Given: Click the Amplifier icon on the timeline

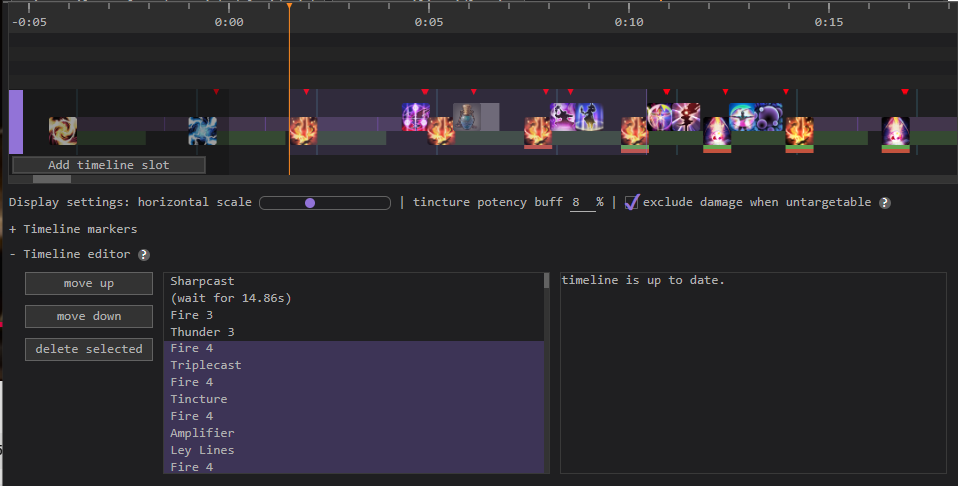Looking at the screenshot, I should (x=563, y=117).
